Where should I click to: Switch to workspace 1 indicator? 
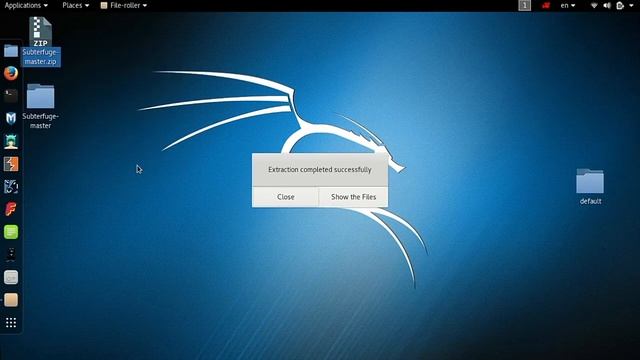pos(524,5)
